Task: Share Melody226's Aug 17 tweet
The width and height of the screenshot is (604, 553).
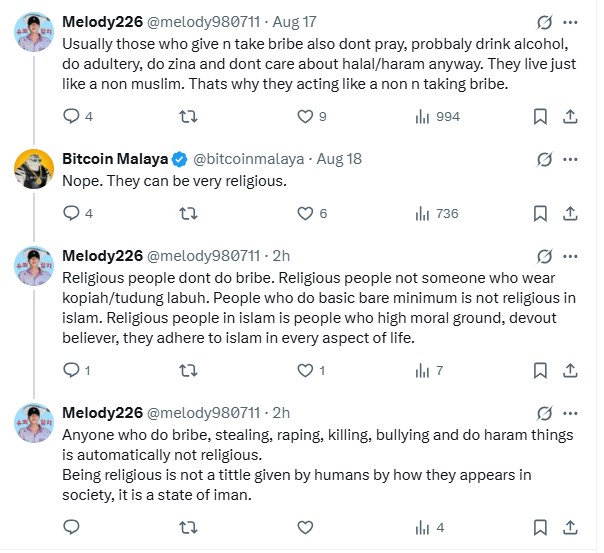Action: pyautogui.click(x=570, y=117)
